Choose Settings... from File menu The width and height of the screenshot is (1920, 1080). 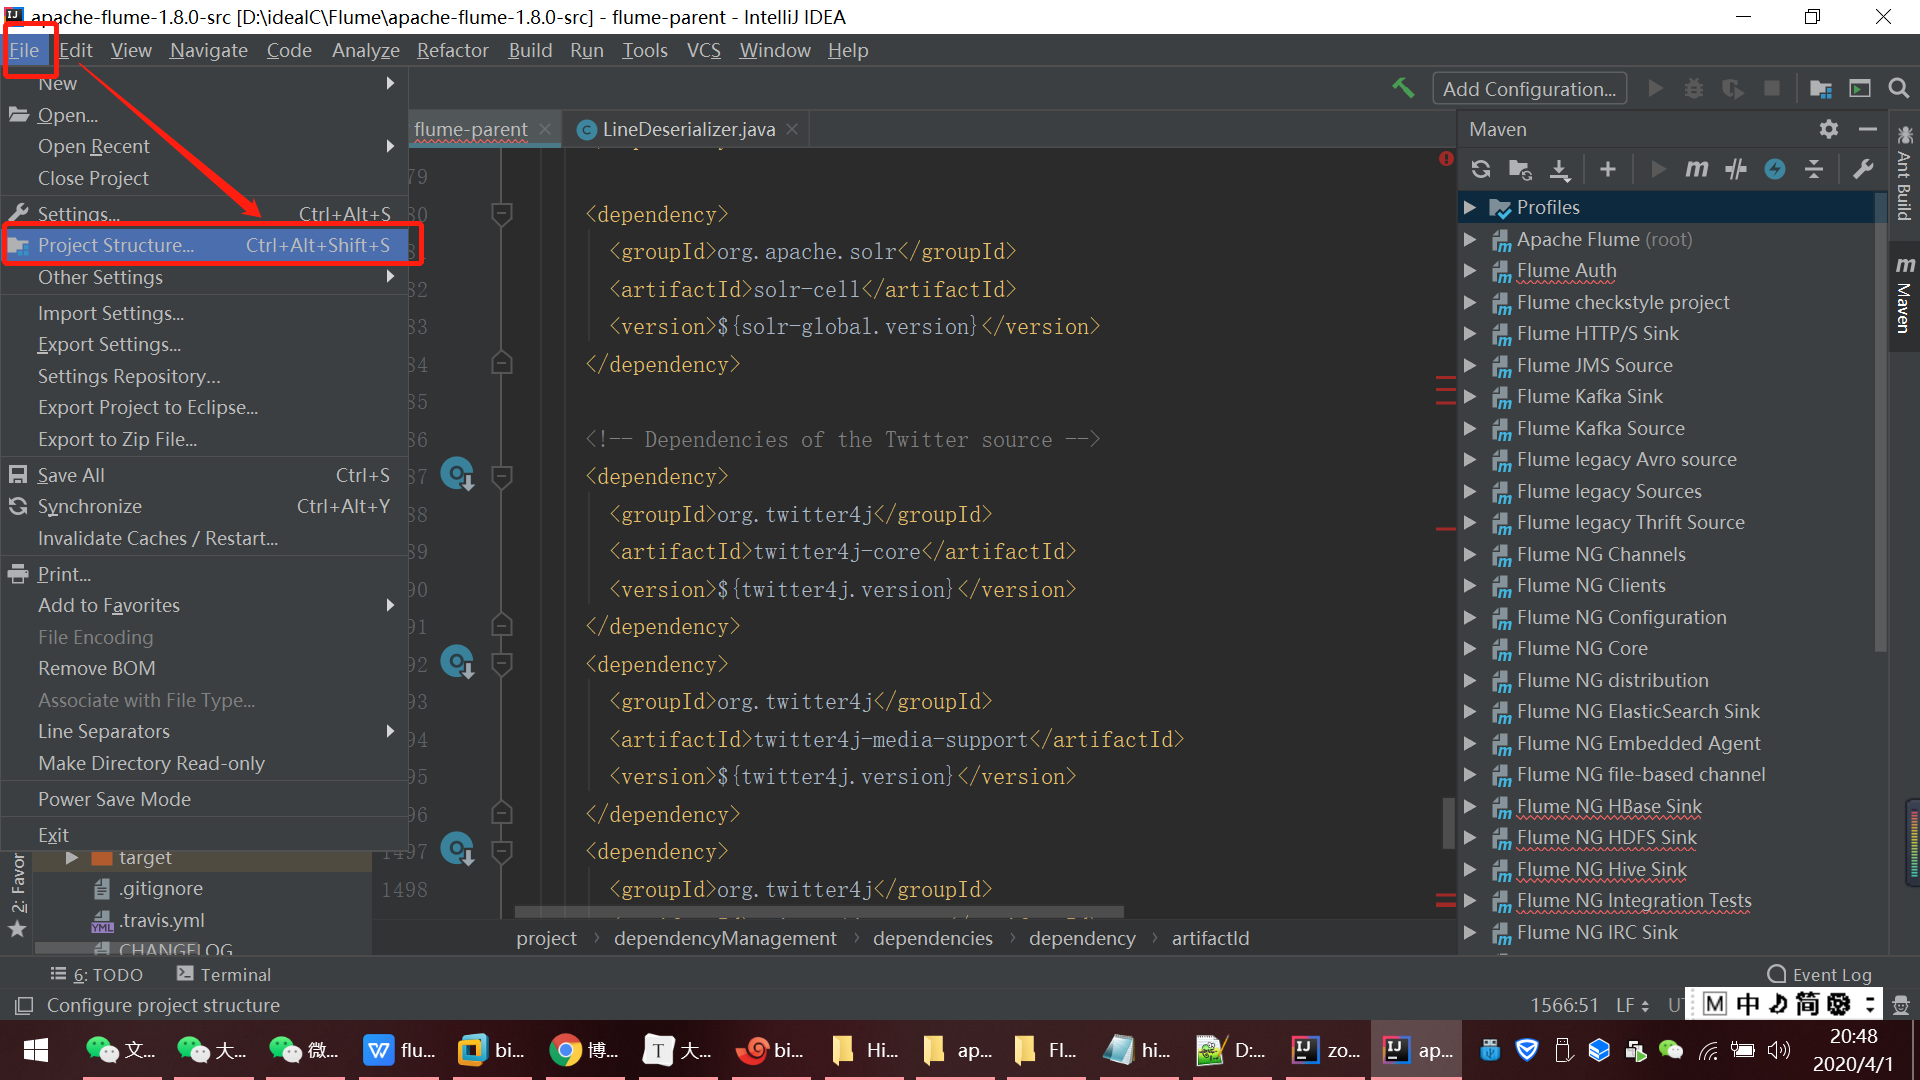coord(205,213)
